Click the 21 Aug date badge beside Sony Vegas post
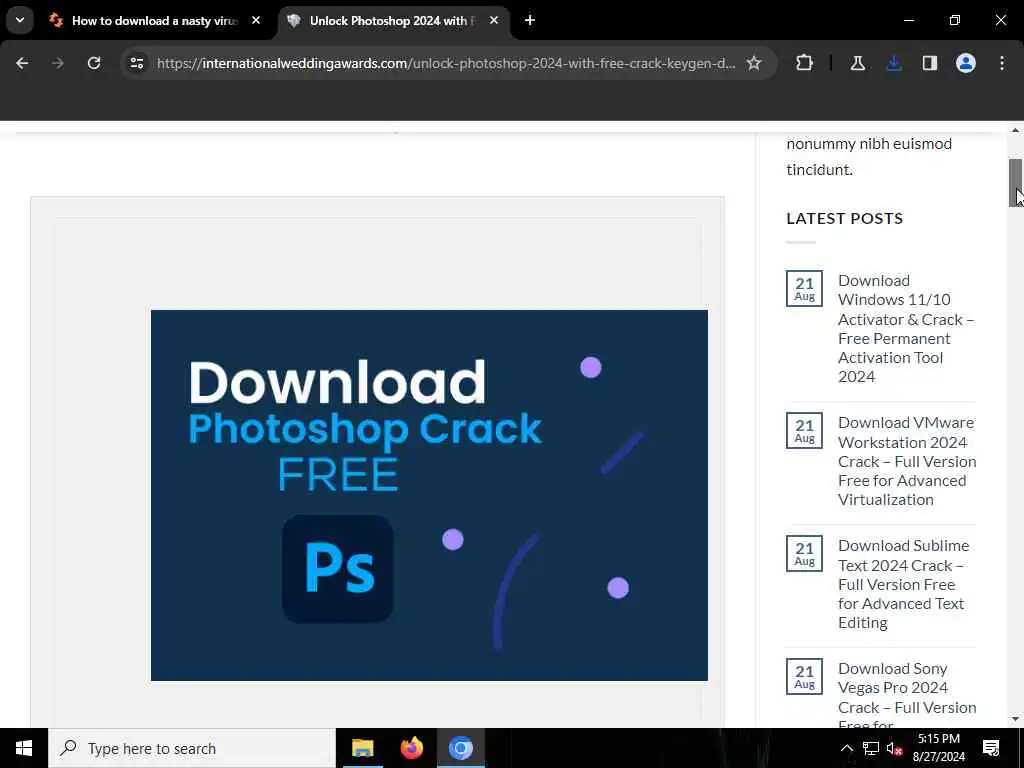Image resolution: width=1024 pixels, height=768 pixels. click(804, 677)
